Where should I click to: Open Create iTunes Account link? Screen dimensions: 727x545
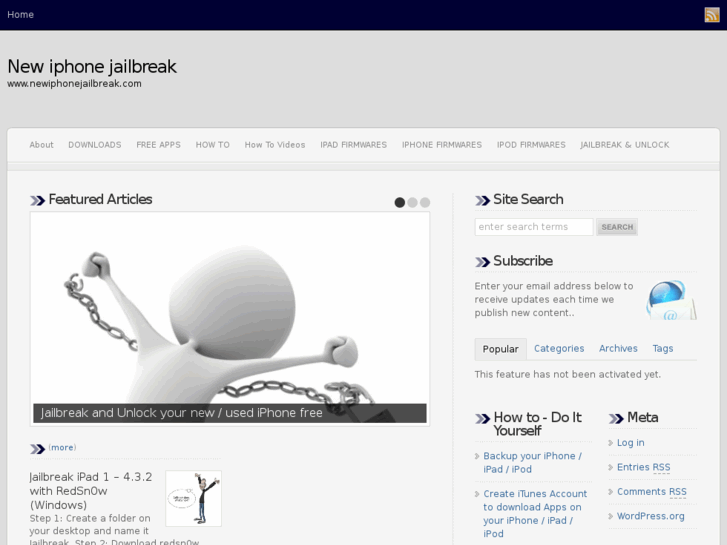(535, 513)
